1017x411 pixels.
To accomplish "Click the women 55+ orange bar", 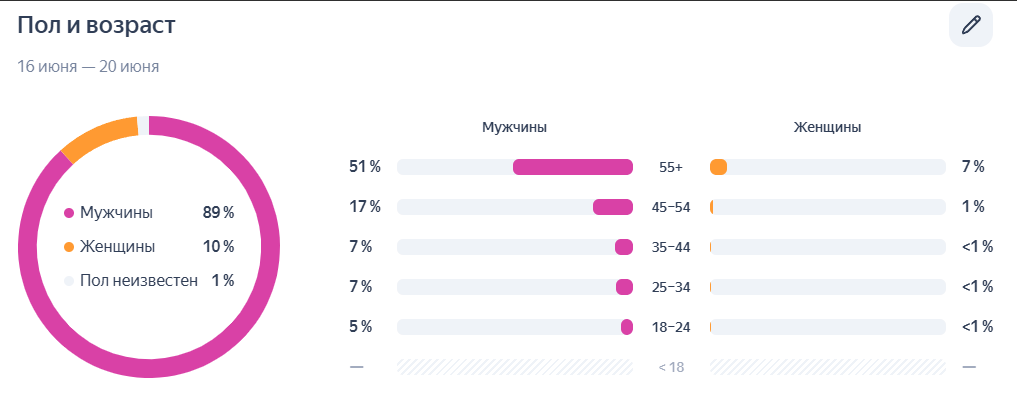I will click(718, 167).
